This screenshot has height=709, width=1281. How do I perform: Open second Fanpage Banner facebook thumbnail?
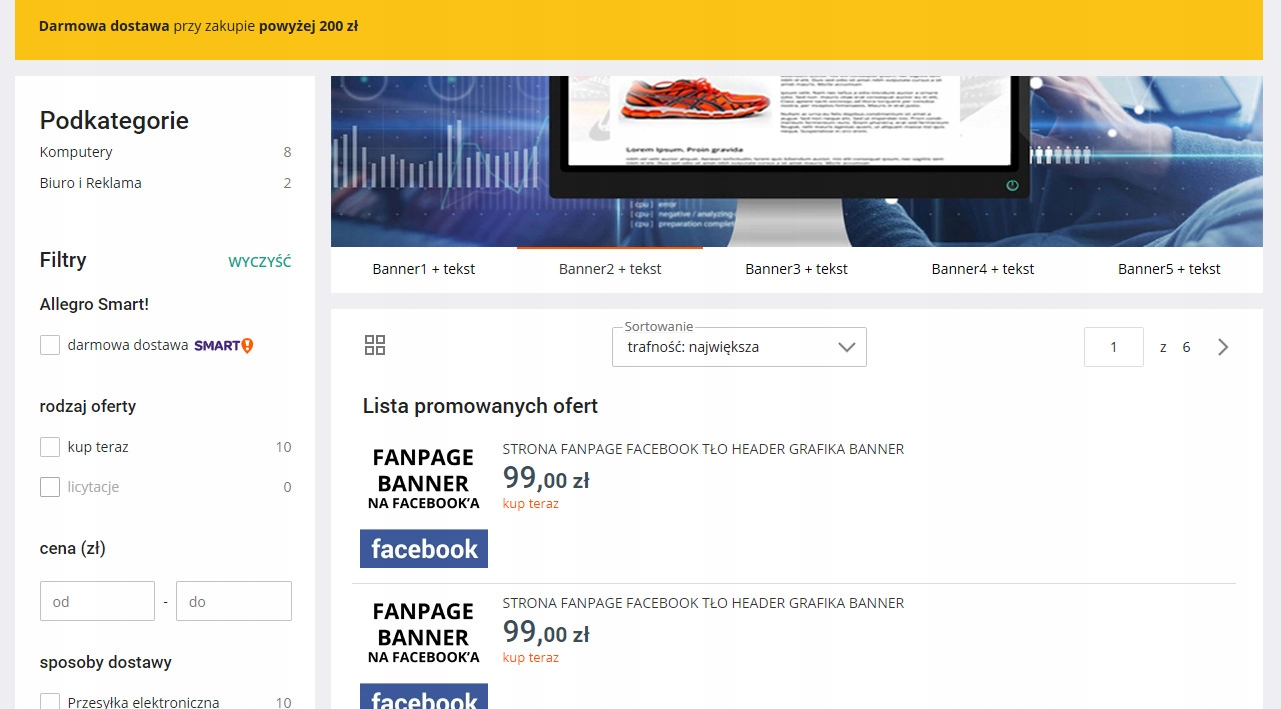coord(424,651)
